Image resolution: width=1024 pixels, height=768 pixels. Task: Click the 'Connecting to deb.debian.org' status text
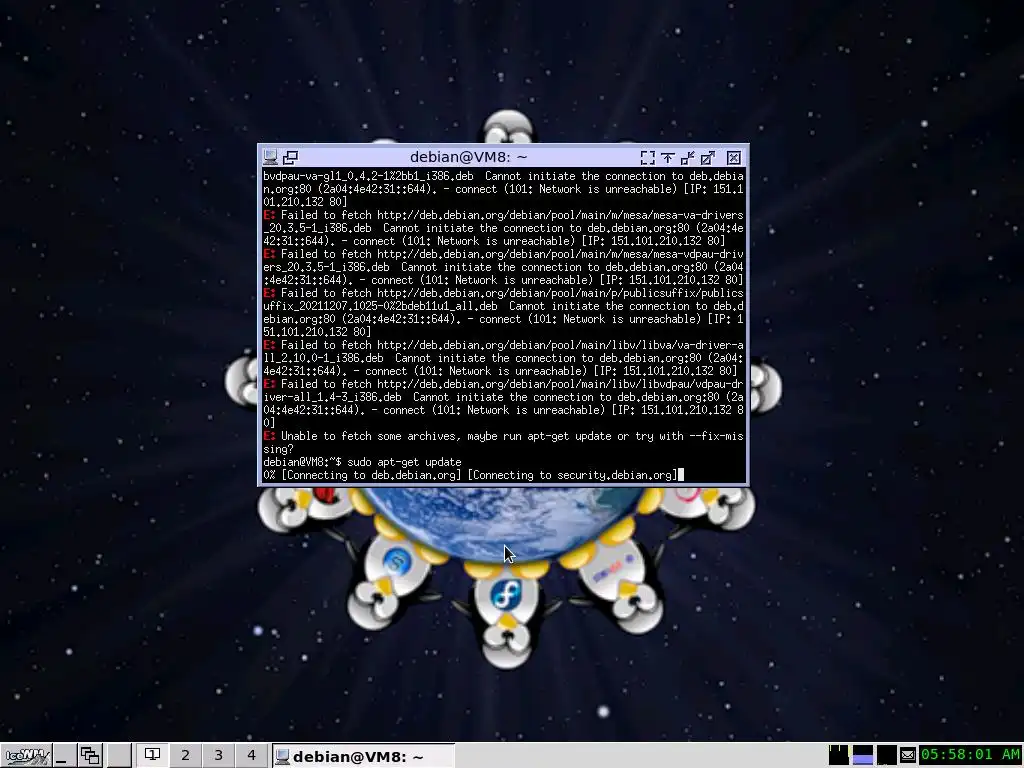coord(371,475)
